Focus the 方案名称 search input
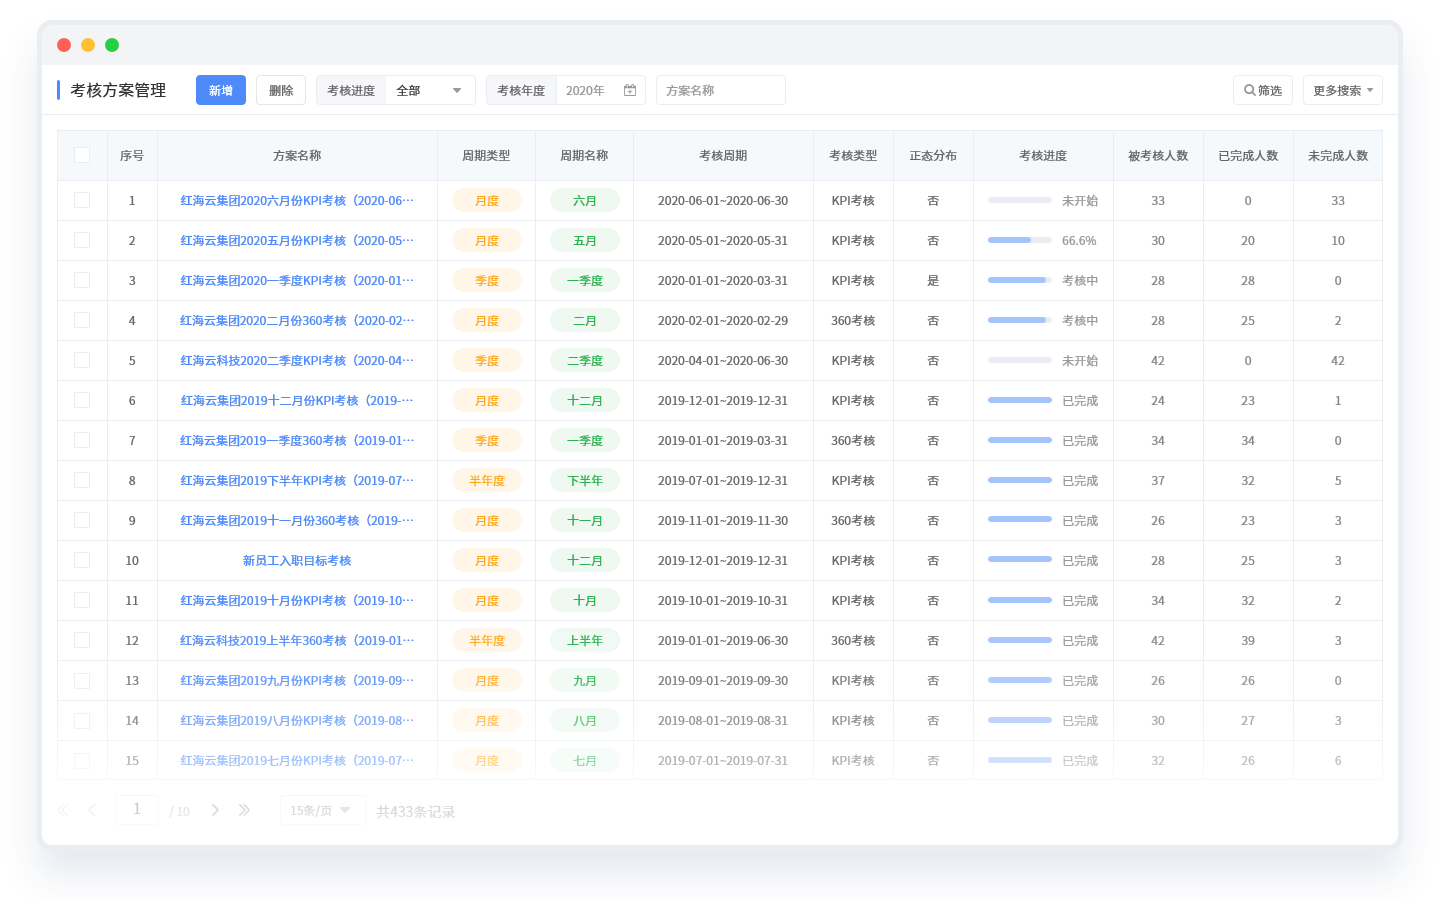The image size is (1440, 900). pyautogui.click(x=721, y=90)
